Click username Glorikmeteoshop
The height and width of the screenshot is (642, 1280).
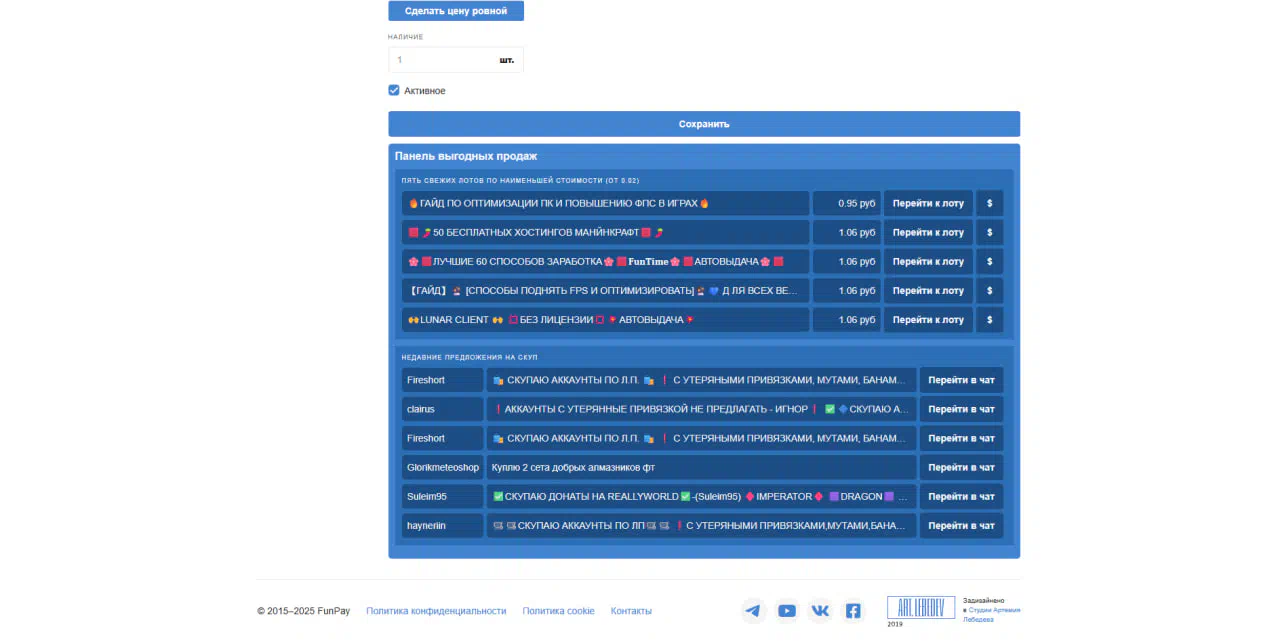[x=442, y=467]
